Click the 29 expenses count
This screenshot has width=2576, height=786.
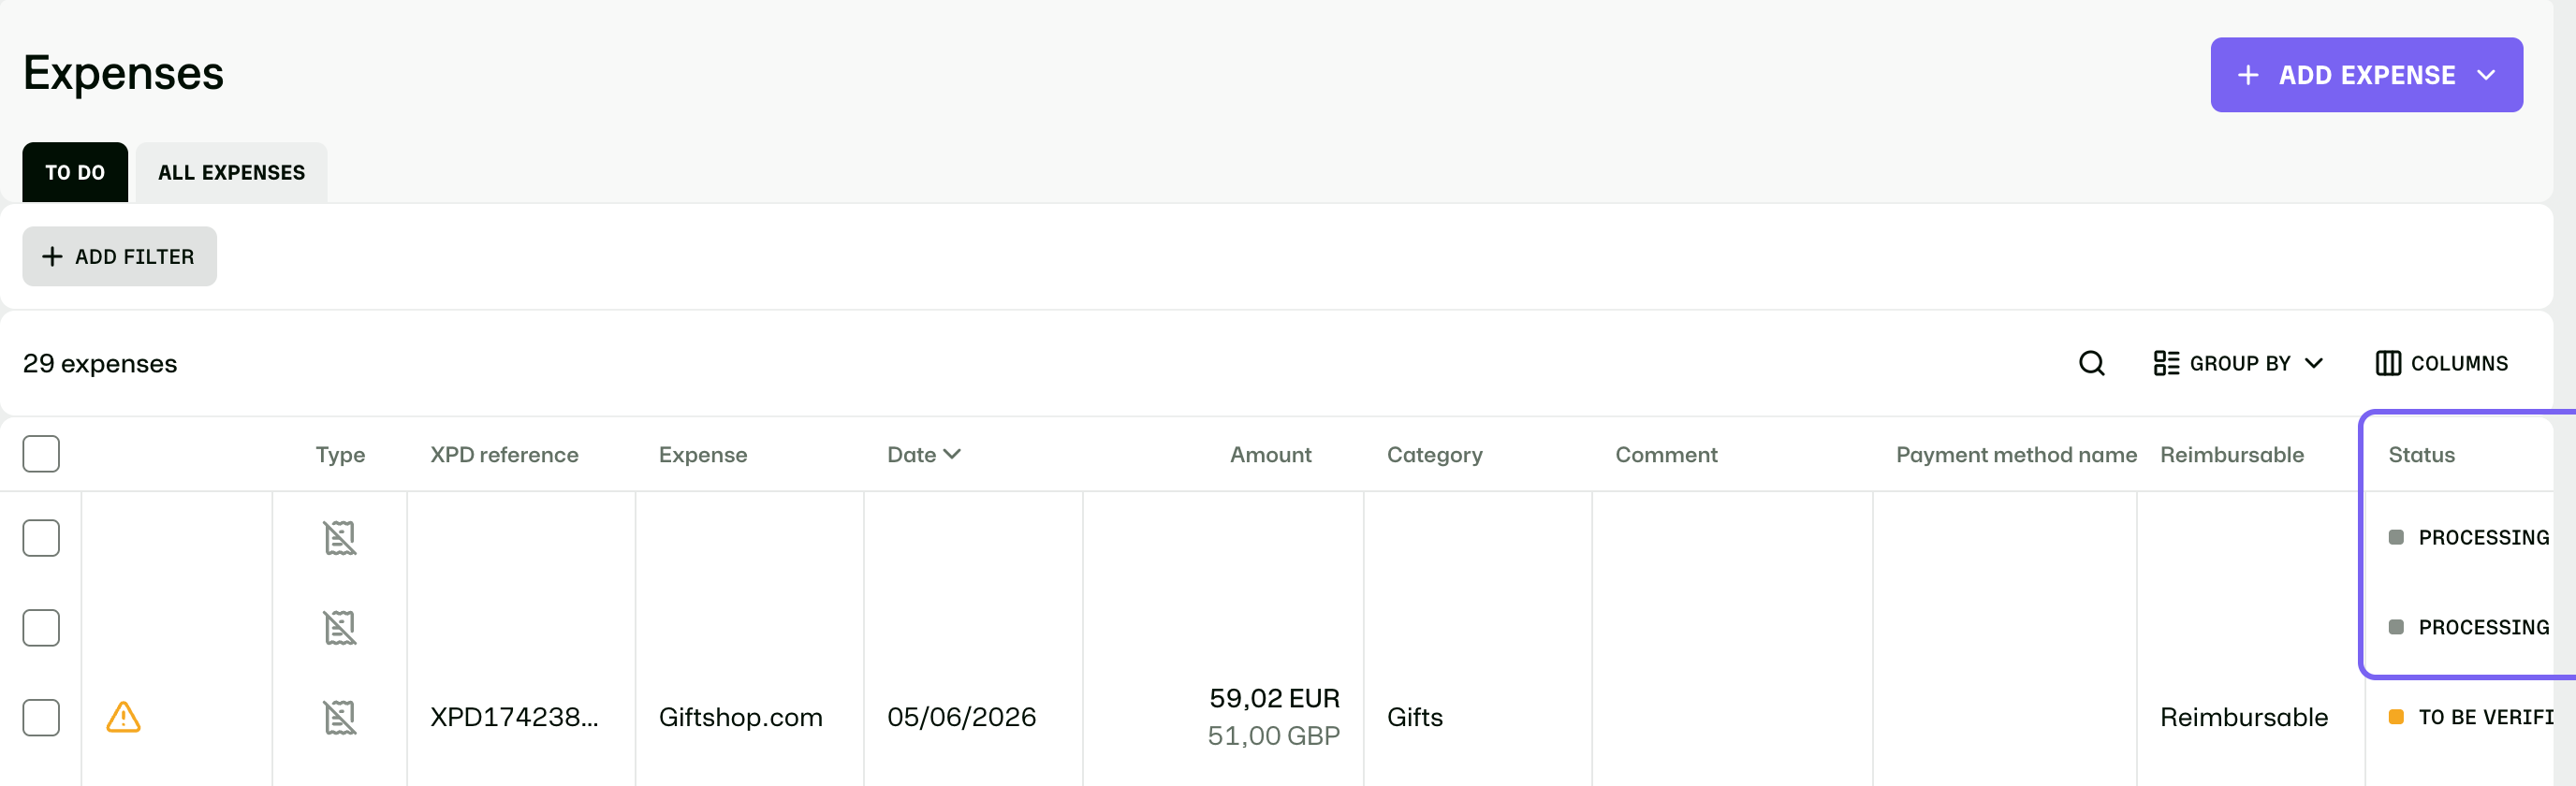pyautogui.click(x=100, y=363)
